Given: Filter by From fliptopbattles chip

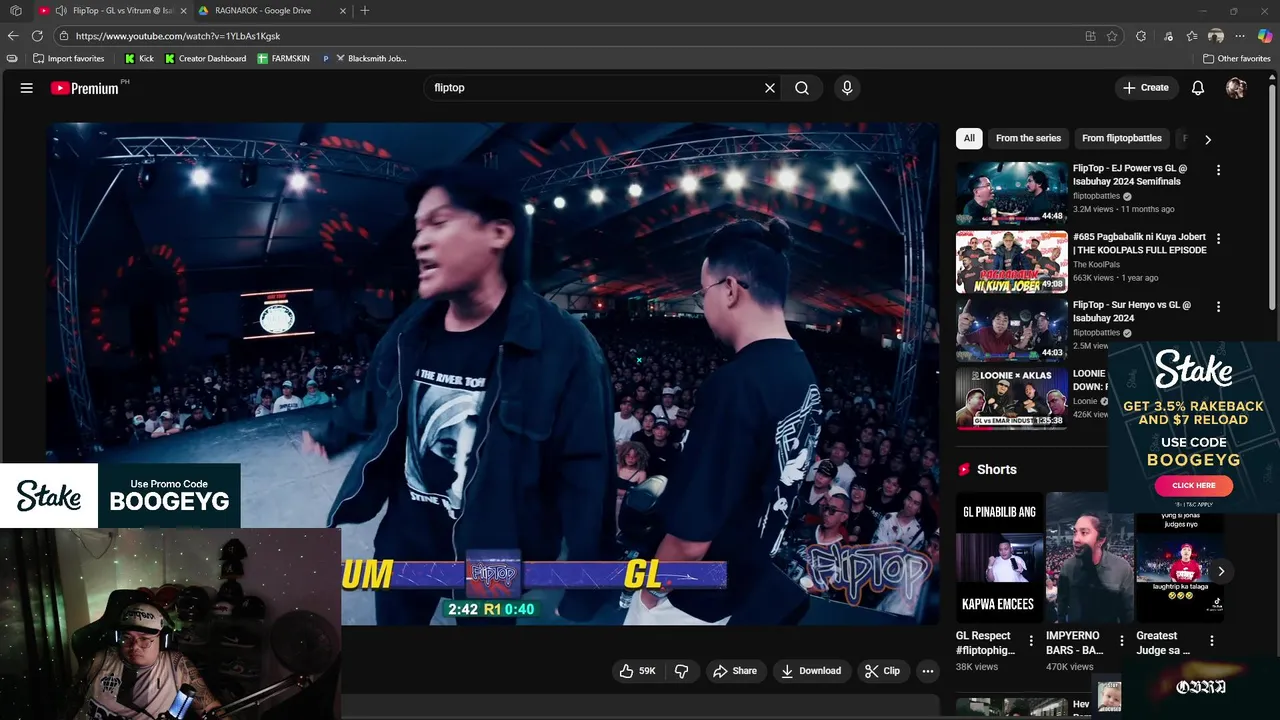Looking at the screenshot, I should point(1122,138).
